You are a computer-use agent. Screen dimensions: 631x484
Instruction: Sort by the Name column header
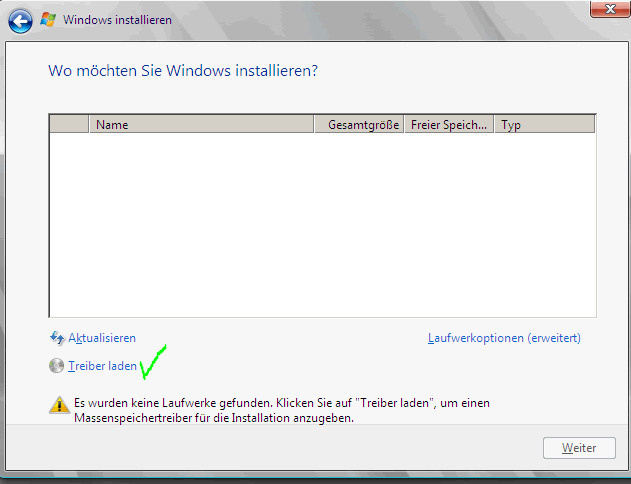pyautogui.click(x=201, y=125)
